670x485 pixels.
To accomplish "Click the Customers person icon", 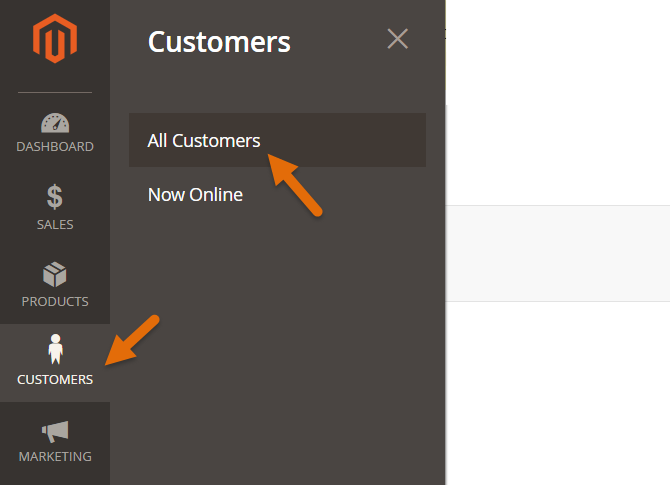I will coord(55,351).
